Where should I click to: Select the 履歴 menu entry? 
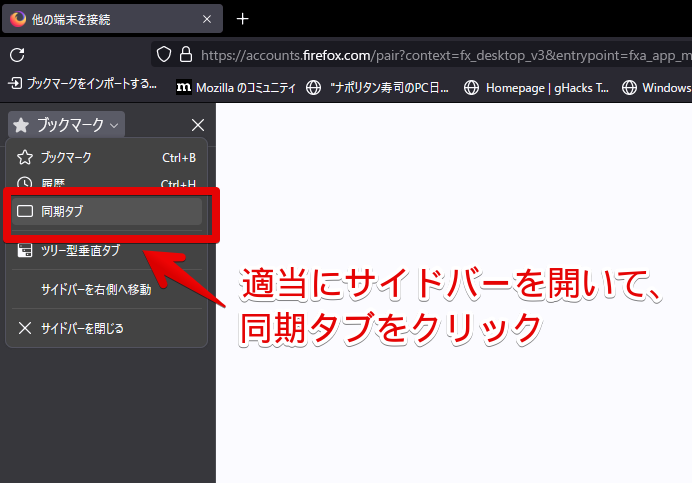[x=106, y=183]
